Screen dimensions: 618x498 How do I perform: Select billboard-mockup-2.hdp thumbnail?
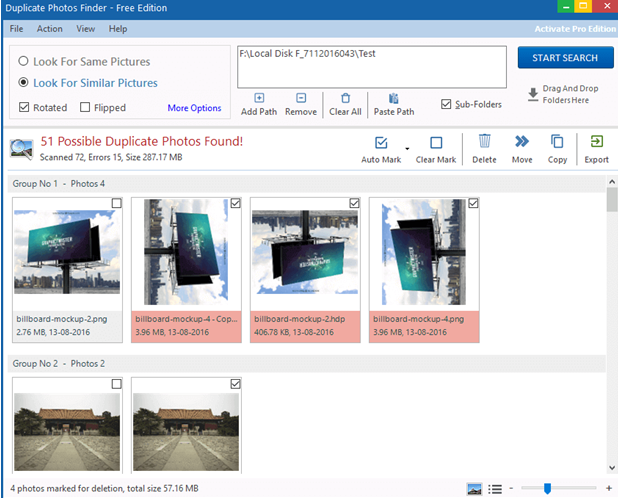click(305, 252)
